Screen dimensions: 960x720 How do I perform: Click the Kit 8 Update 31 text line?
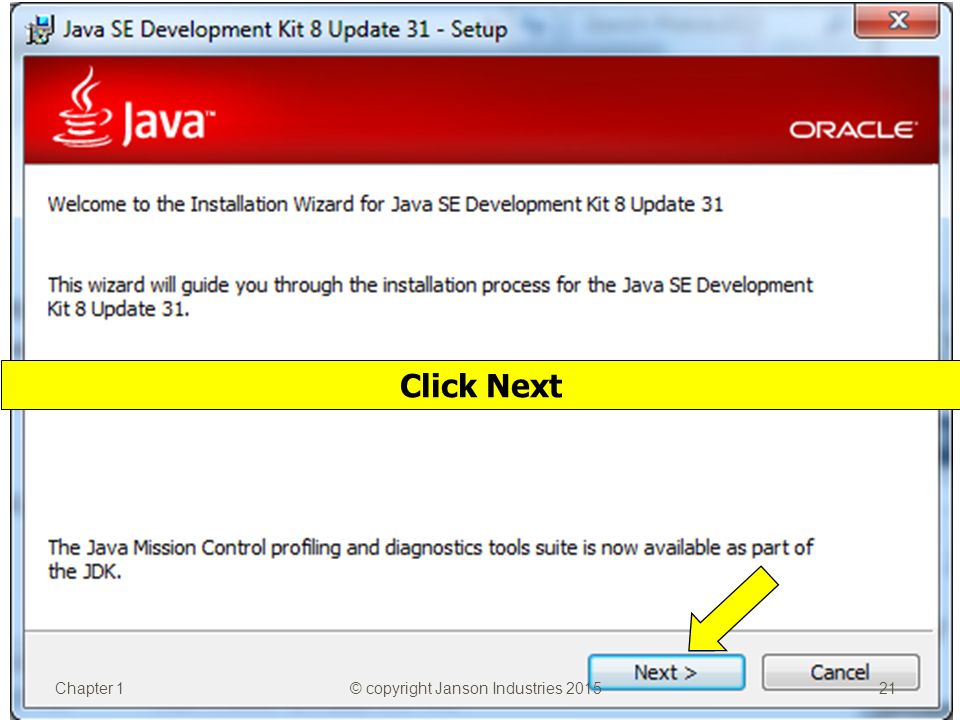pos(118,309)
